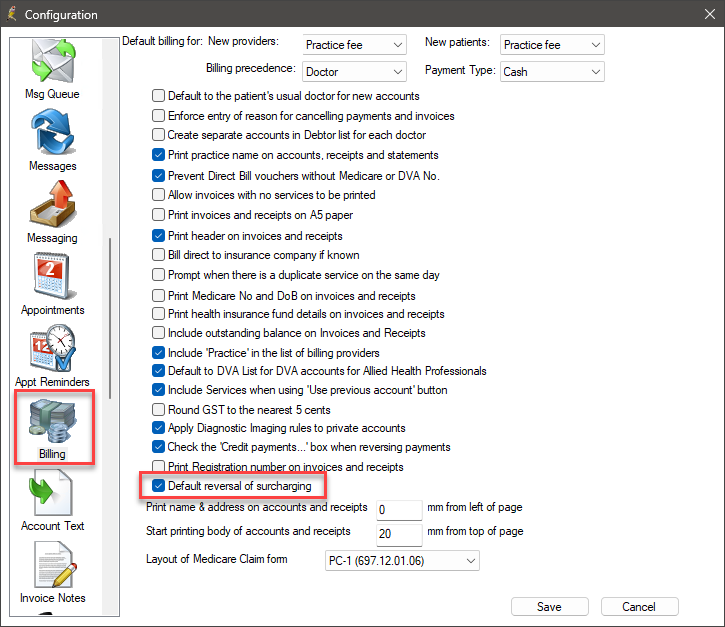Select the Invoice Notes icon
Screen dimensions: 725x627
(52, 566)
